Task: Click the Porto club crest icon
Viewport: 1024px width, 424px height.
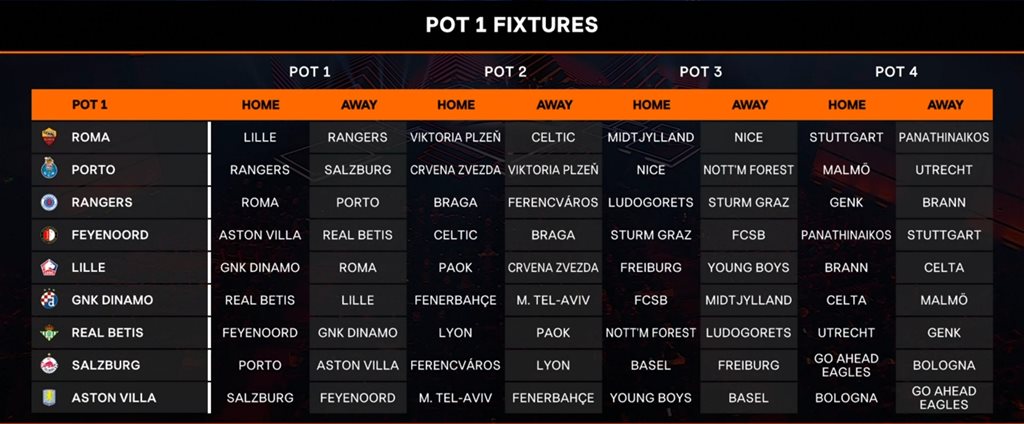Action: (49, 170)
